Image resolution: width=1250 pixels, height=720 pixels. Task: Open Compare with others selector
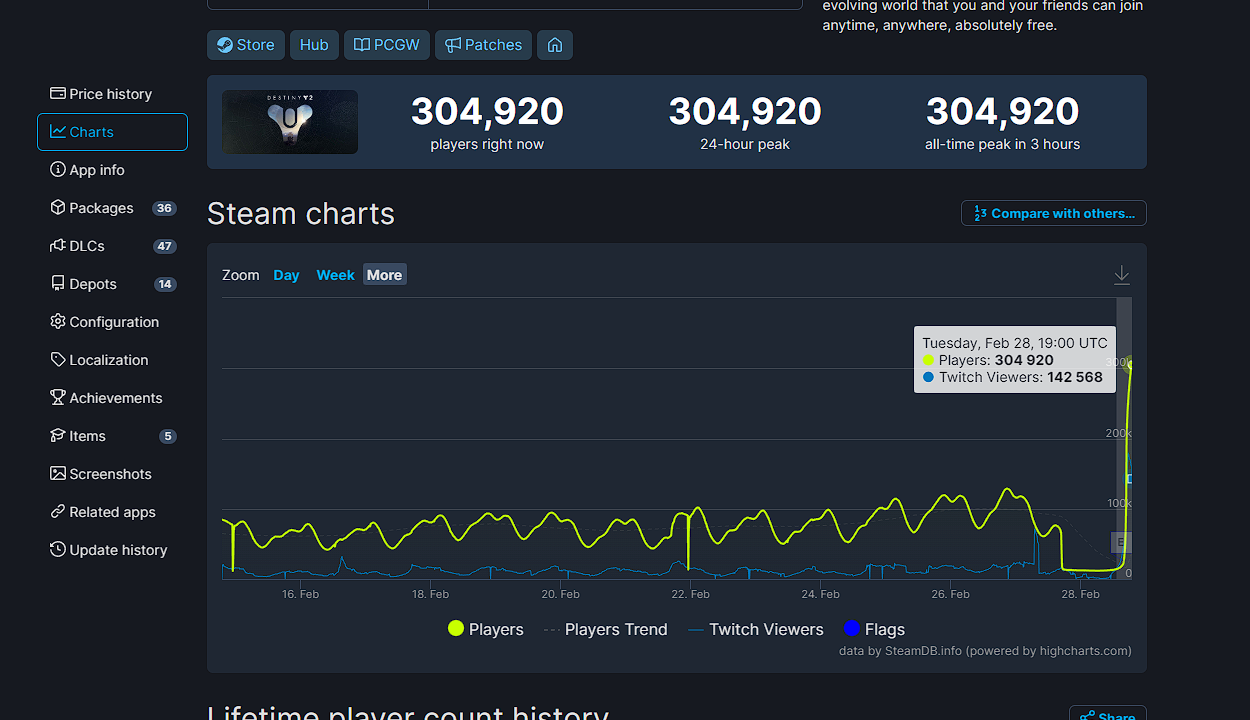(1054, 213)
